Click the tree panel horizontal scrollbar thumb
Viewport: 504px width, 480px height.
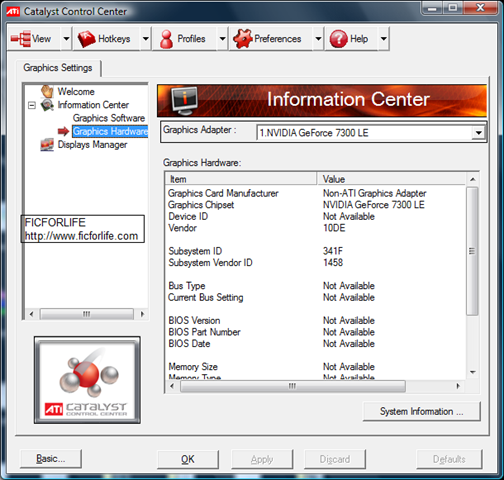87,314
